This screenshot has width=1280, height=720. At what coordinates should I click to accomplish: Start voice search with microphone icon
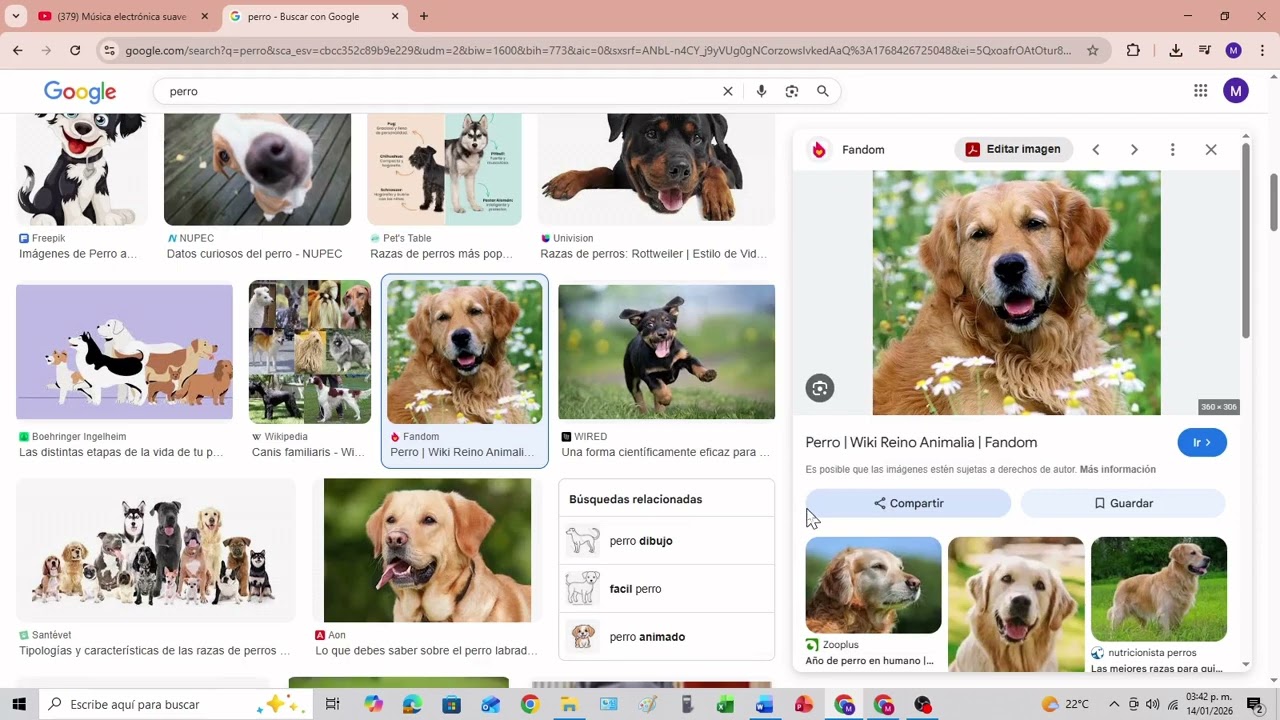point(761,91)
